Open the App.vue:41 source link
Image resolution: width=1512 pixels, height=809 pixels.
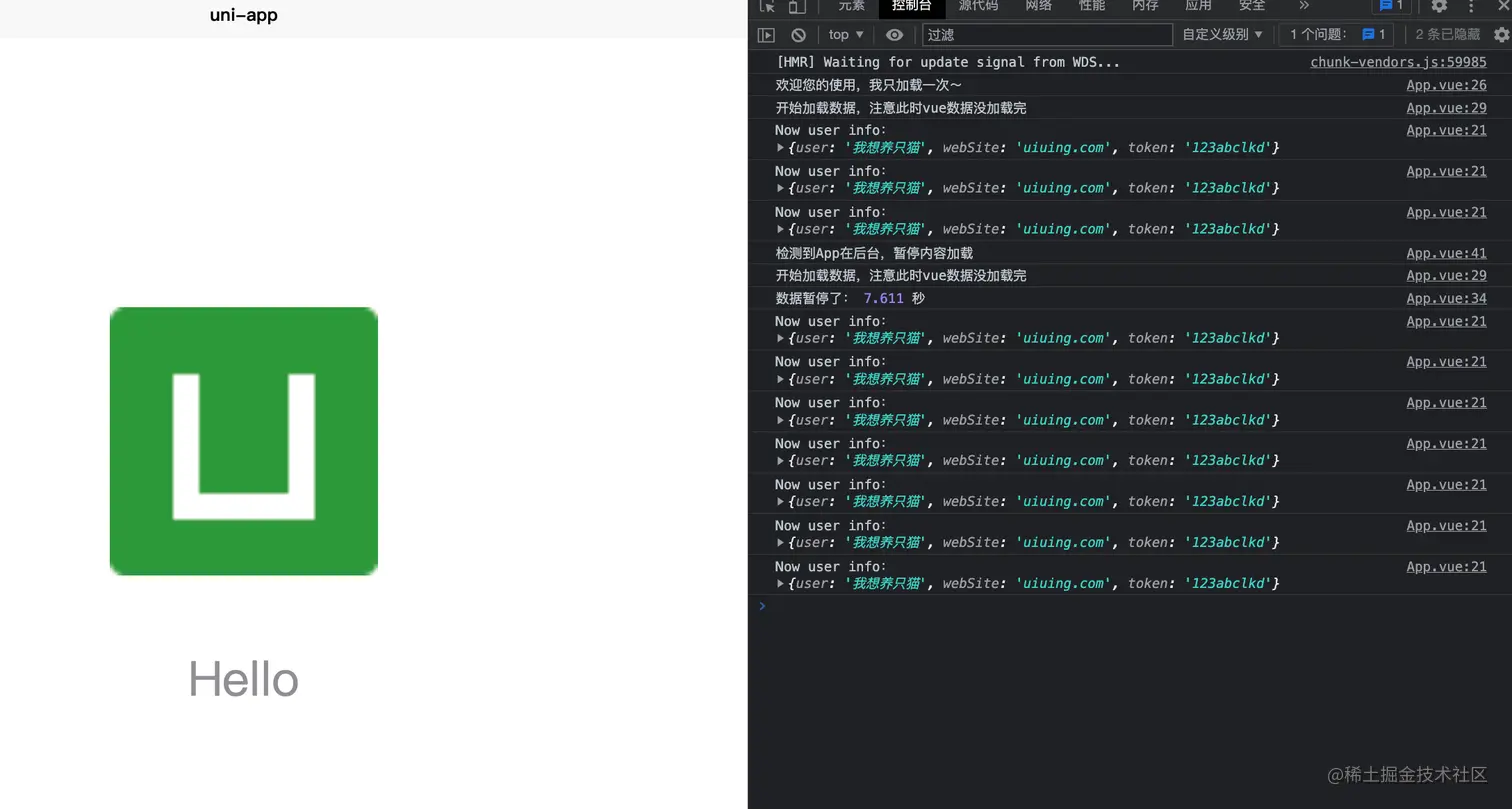(x=1446, y=254)
